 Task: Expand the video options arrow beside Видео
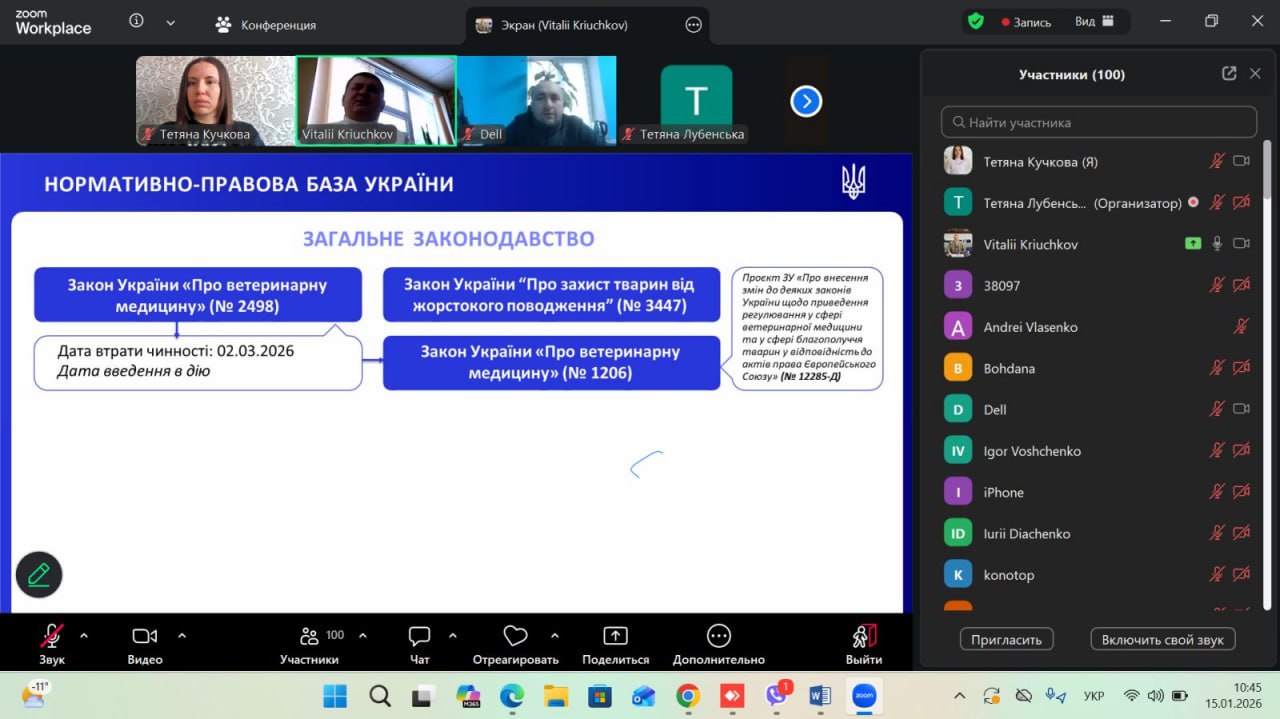point(182,635)
